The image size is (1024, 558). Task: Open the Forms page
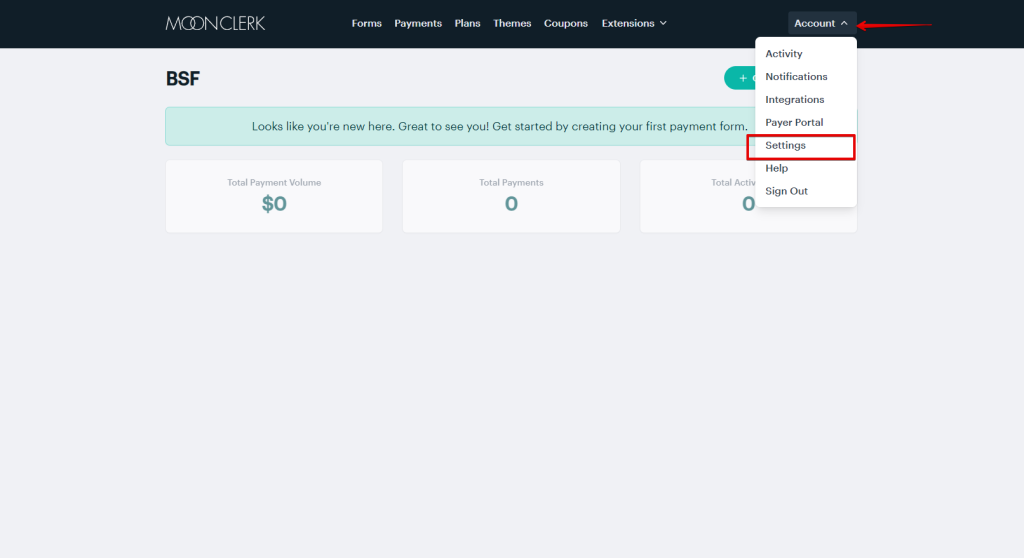(x=366, y=23)
